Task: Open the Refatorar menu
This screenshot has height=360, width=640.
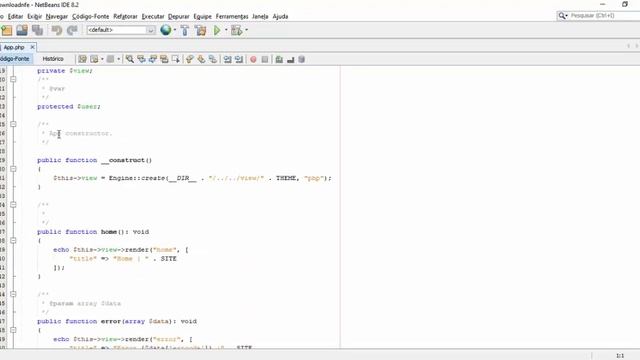Action: coord(125,16)
